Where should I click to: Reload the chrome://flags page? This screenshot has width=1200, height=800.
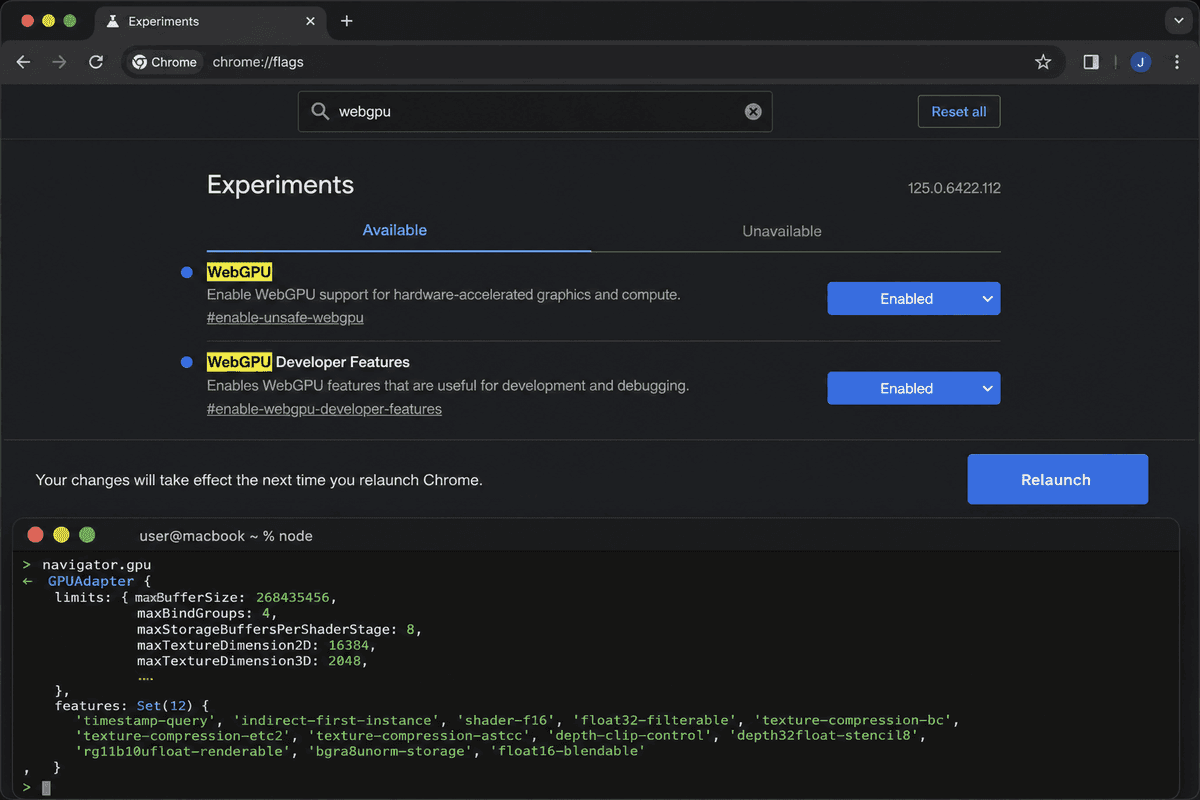[96, 62]
